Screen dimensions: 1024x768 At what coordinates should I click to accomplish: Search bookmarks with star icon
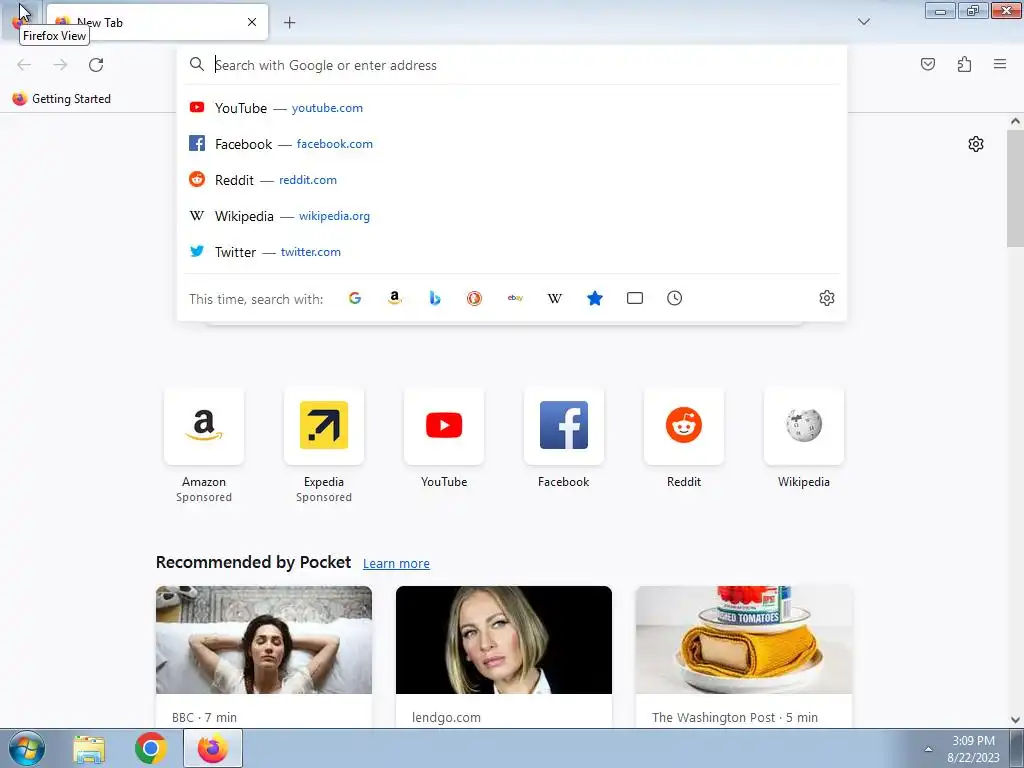point(595,298)
